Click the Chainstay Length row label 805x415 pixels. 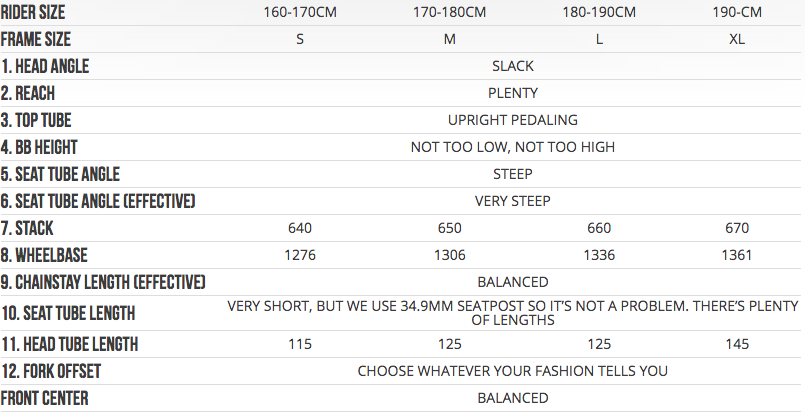(103, 282)
